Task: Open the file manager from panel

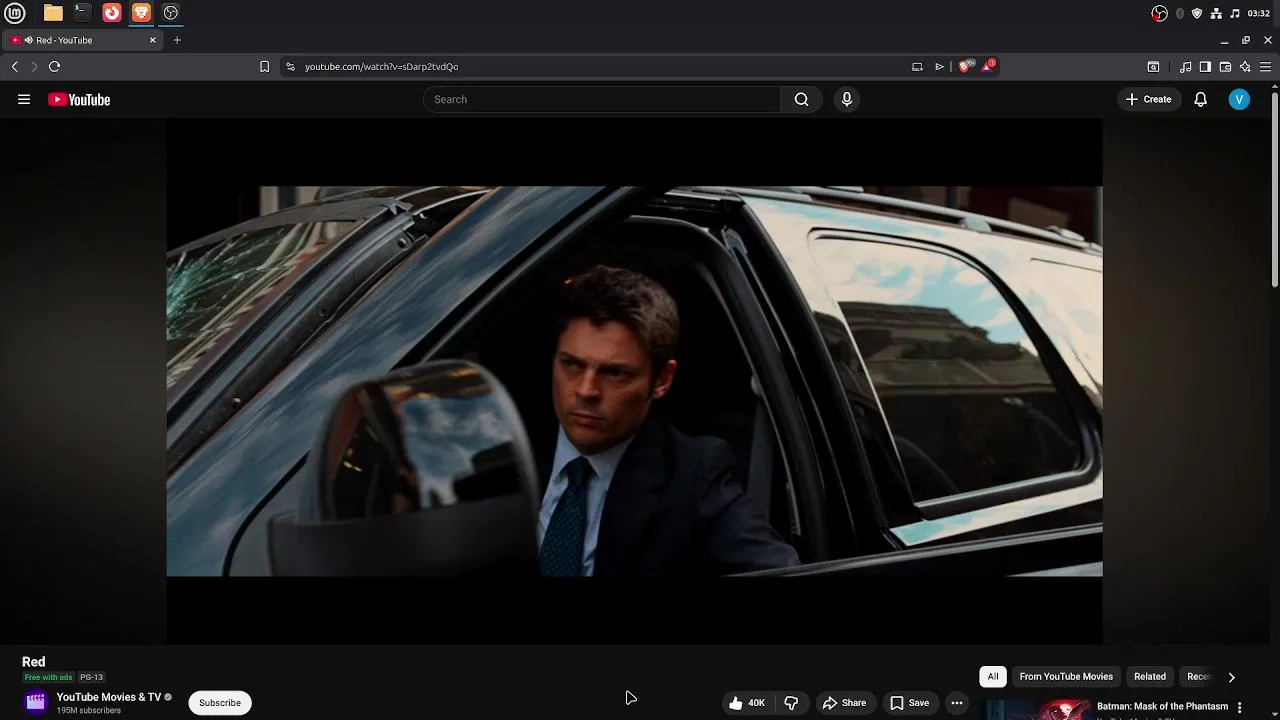Action: point(53,13)
